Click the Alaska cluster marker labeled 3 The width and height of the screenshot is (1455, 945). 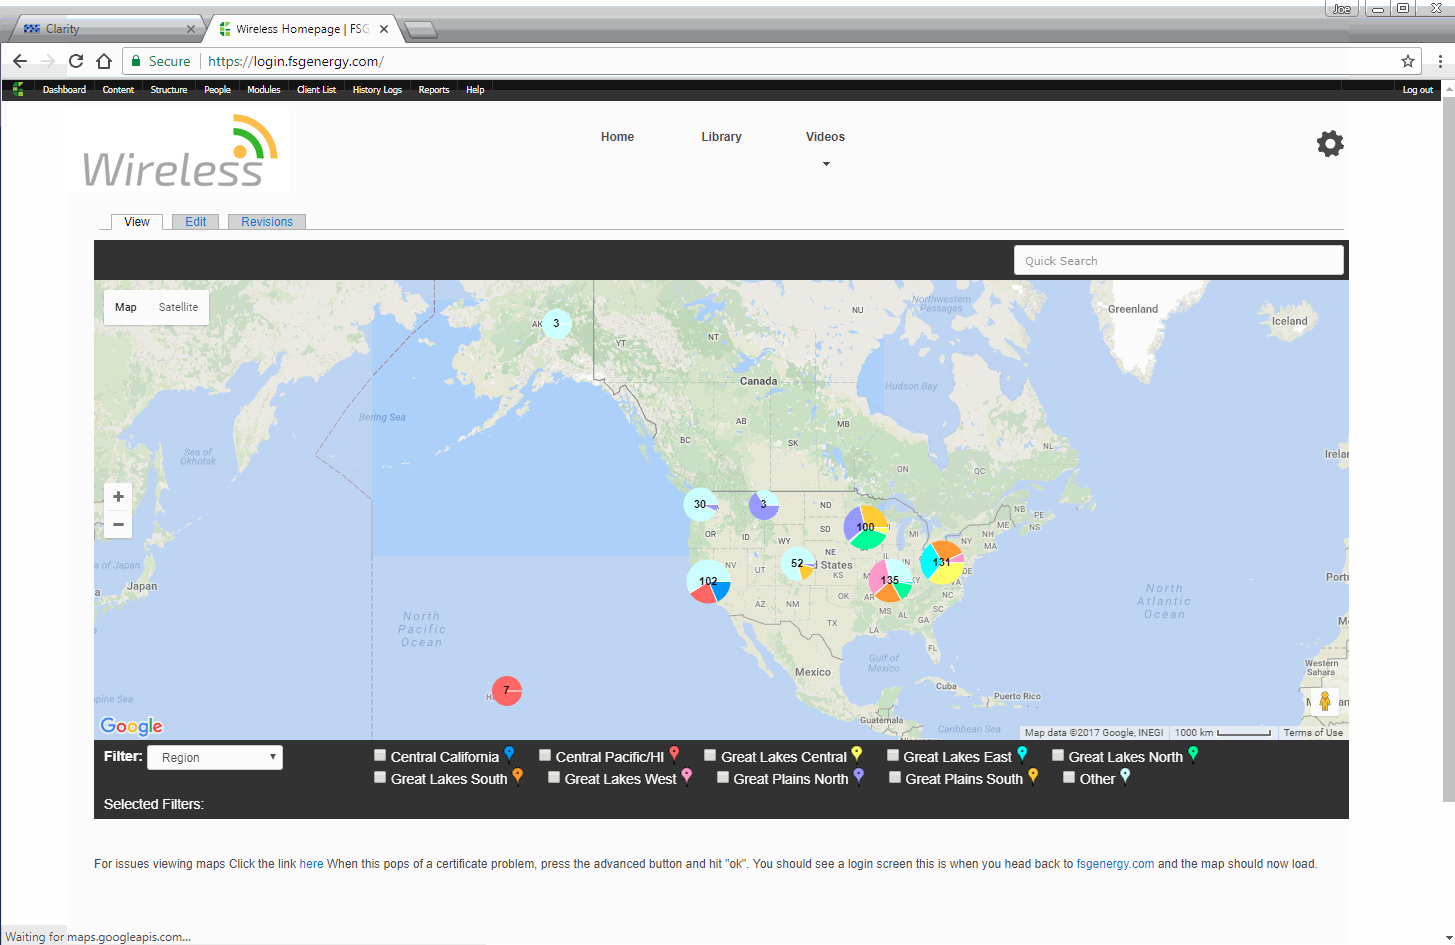click(556, 323)
